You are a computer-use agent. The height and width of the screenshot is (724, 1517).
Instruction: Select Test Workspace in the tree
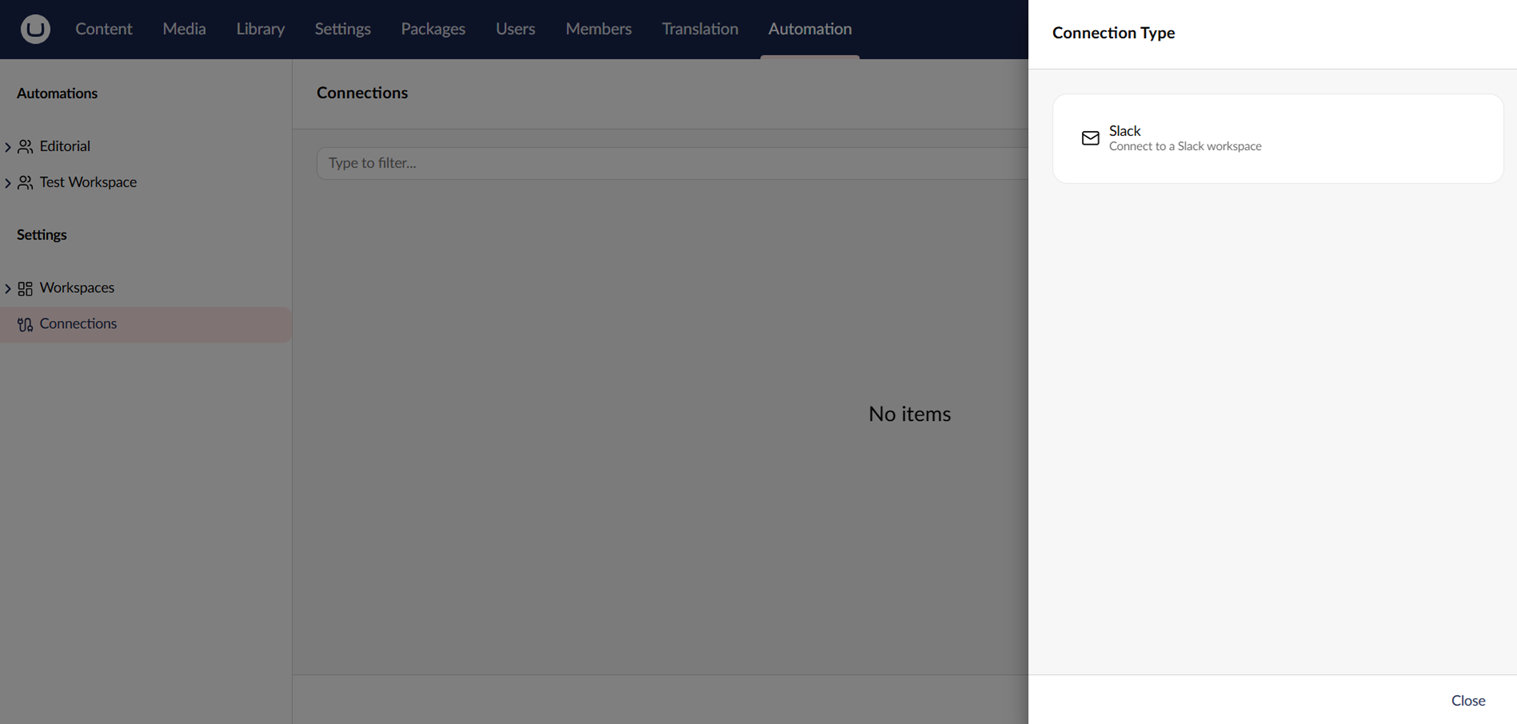click(x=88, y=182)
